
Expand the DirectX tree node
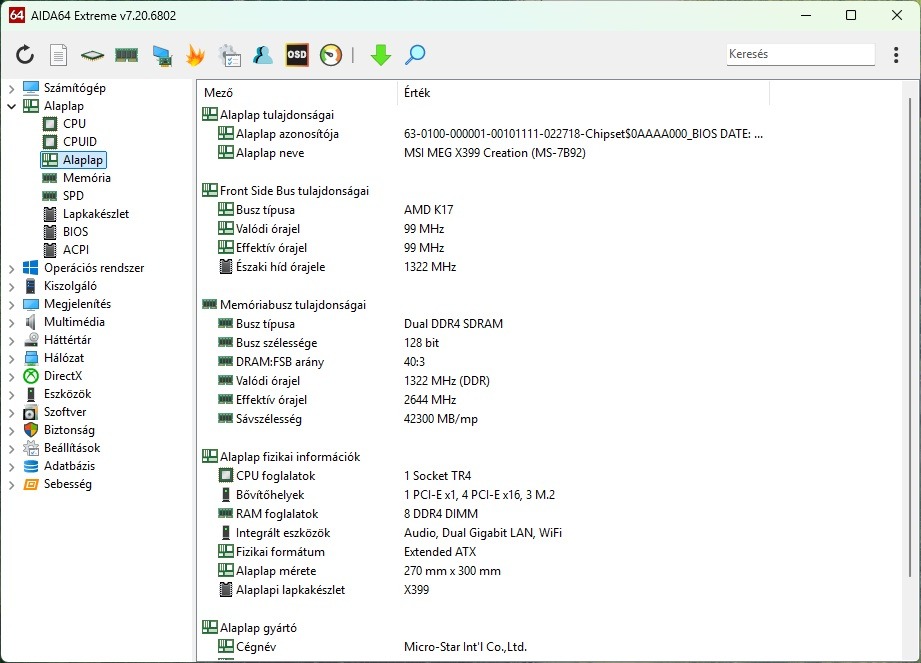click(11, 376)
